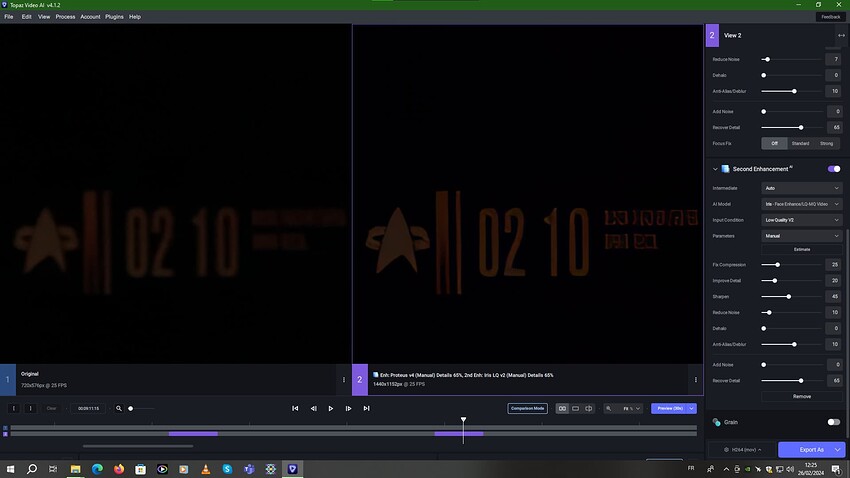Open the Plugins menu

(x=114, y=17)
